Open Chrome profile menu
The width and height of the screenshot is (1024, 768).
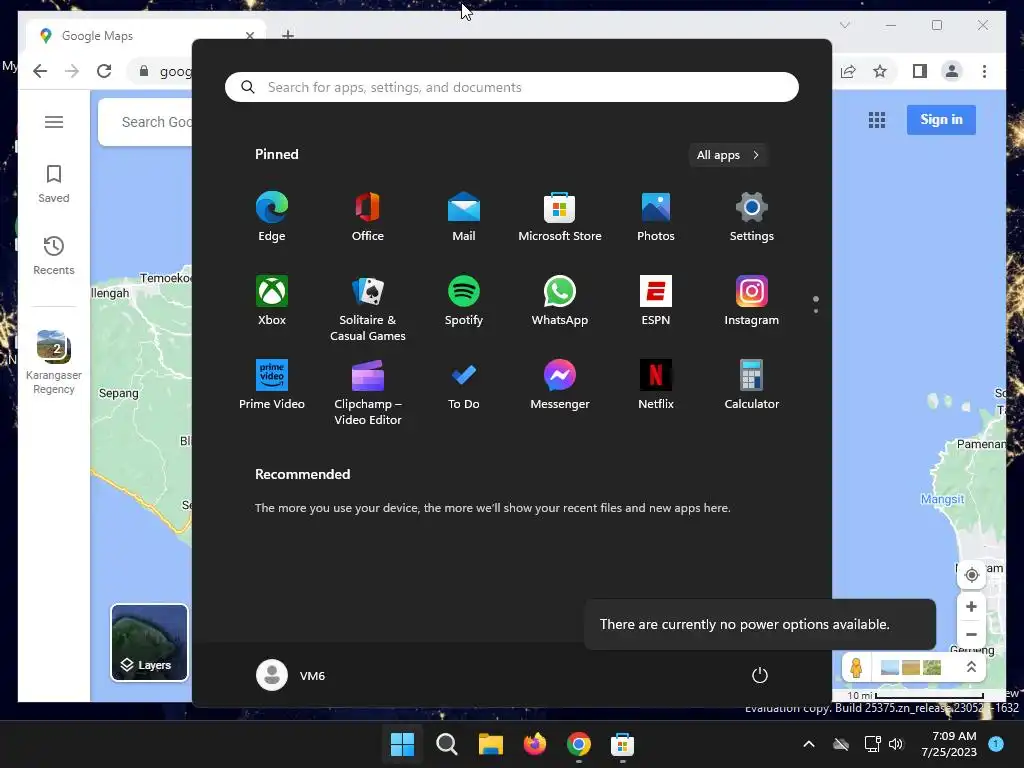pos(952,71)
